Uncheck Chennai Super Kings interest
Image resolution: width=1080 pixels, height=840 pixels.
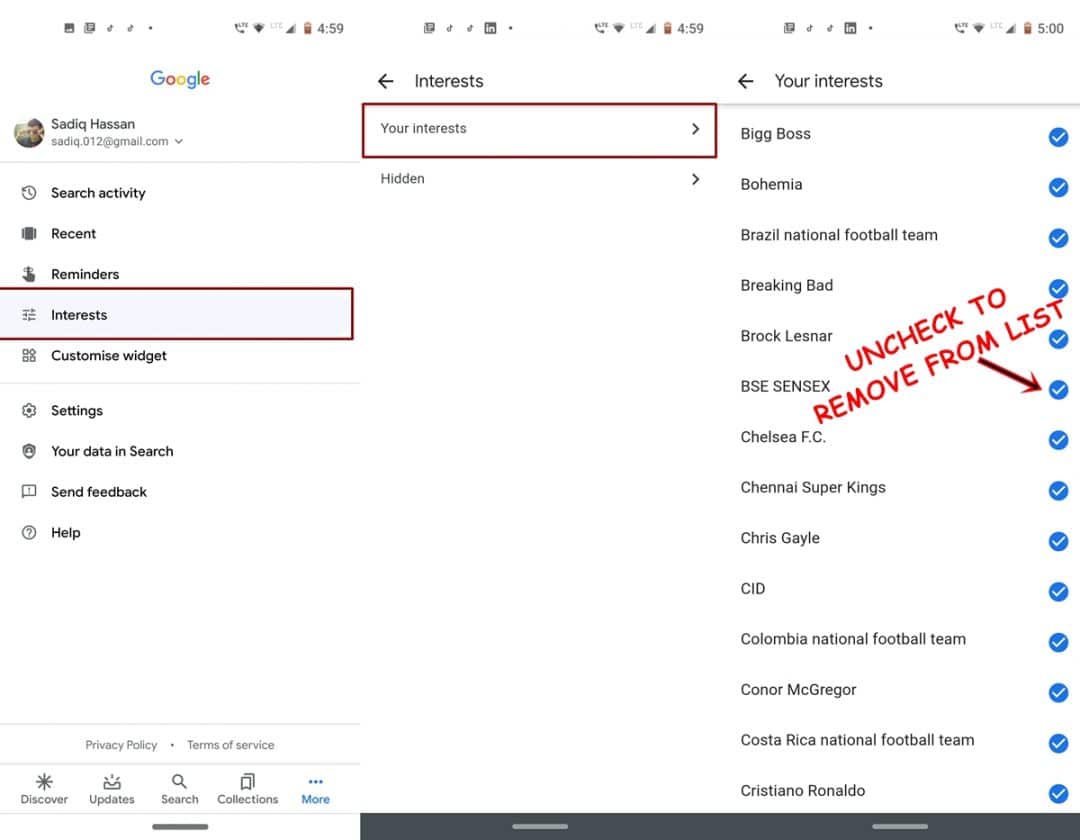pyautogui.click(x=1059, y=490)
